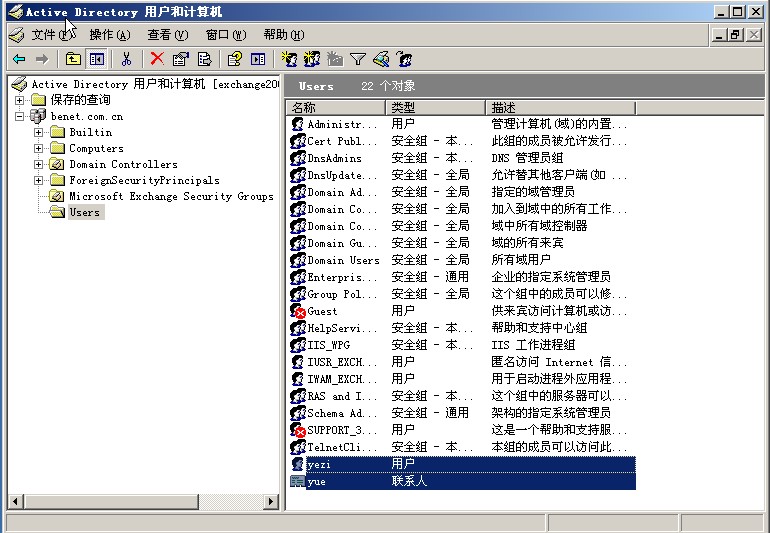Select the Domain Controllers OU
Screen dimensions: 770x533
click(x=123, y=164)
